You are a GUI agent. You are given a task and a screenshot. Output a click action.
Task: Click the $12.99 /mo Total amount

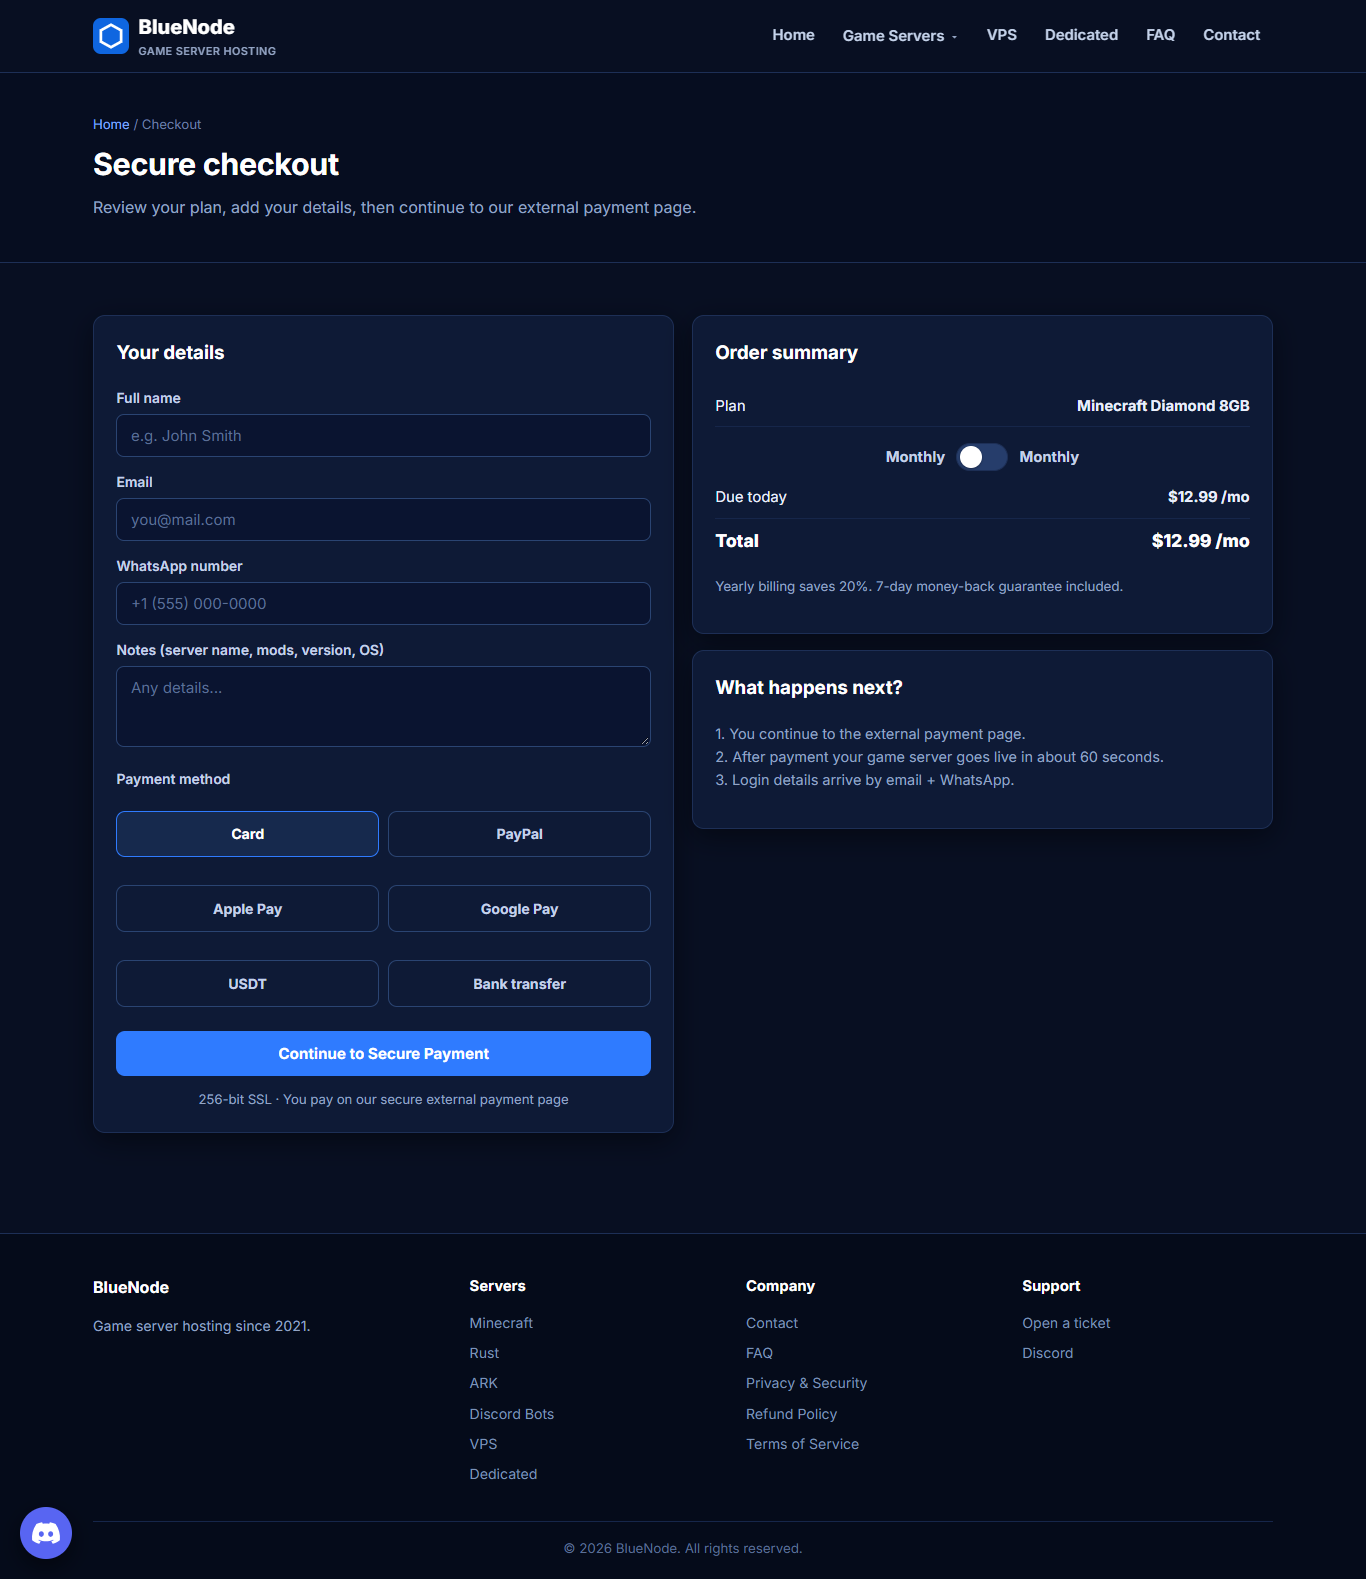(1200, 541)
